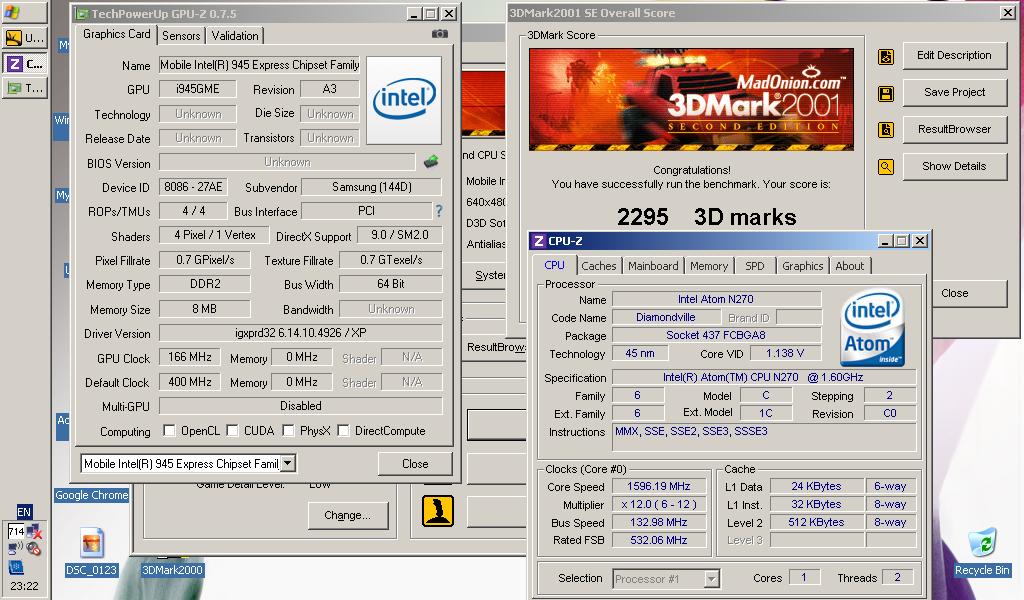Click the volume tray icon
The height and width of the screenshot is (600, 1024).
click(34, 548)
